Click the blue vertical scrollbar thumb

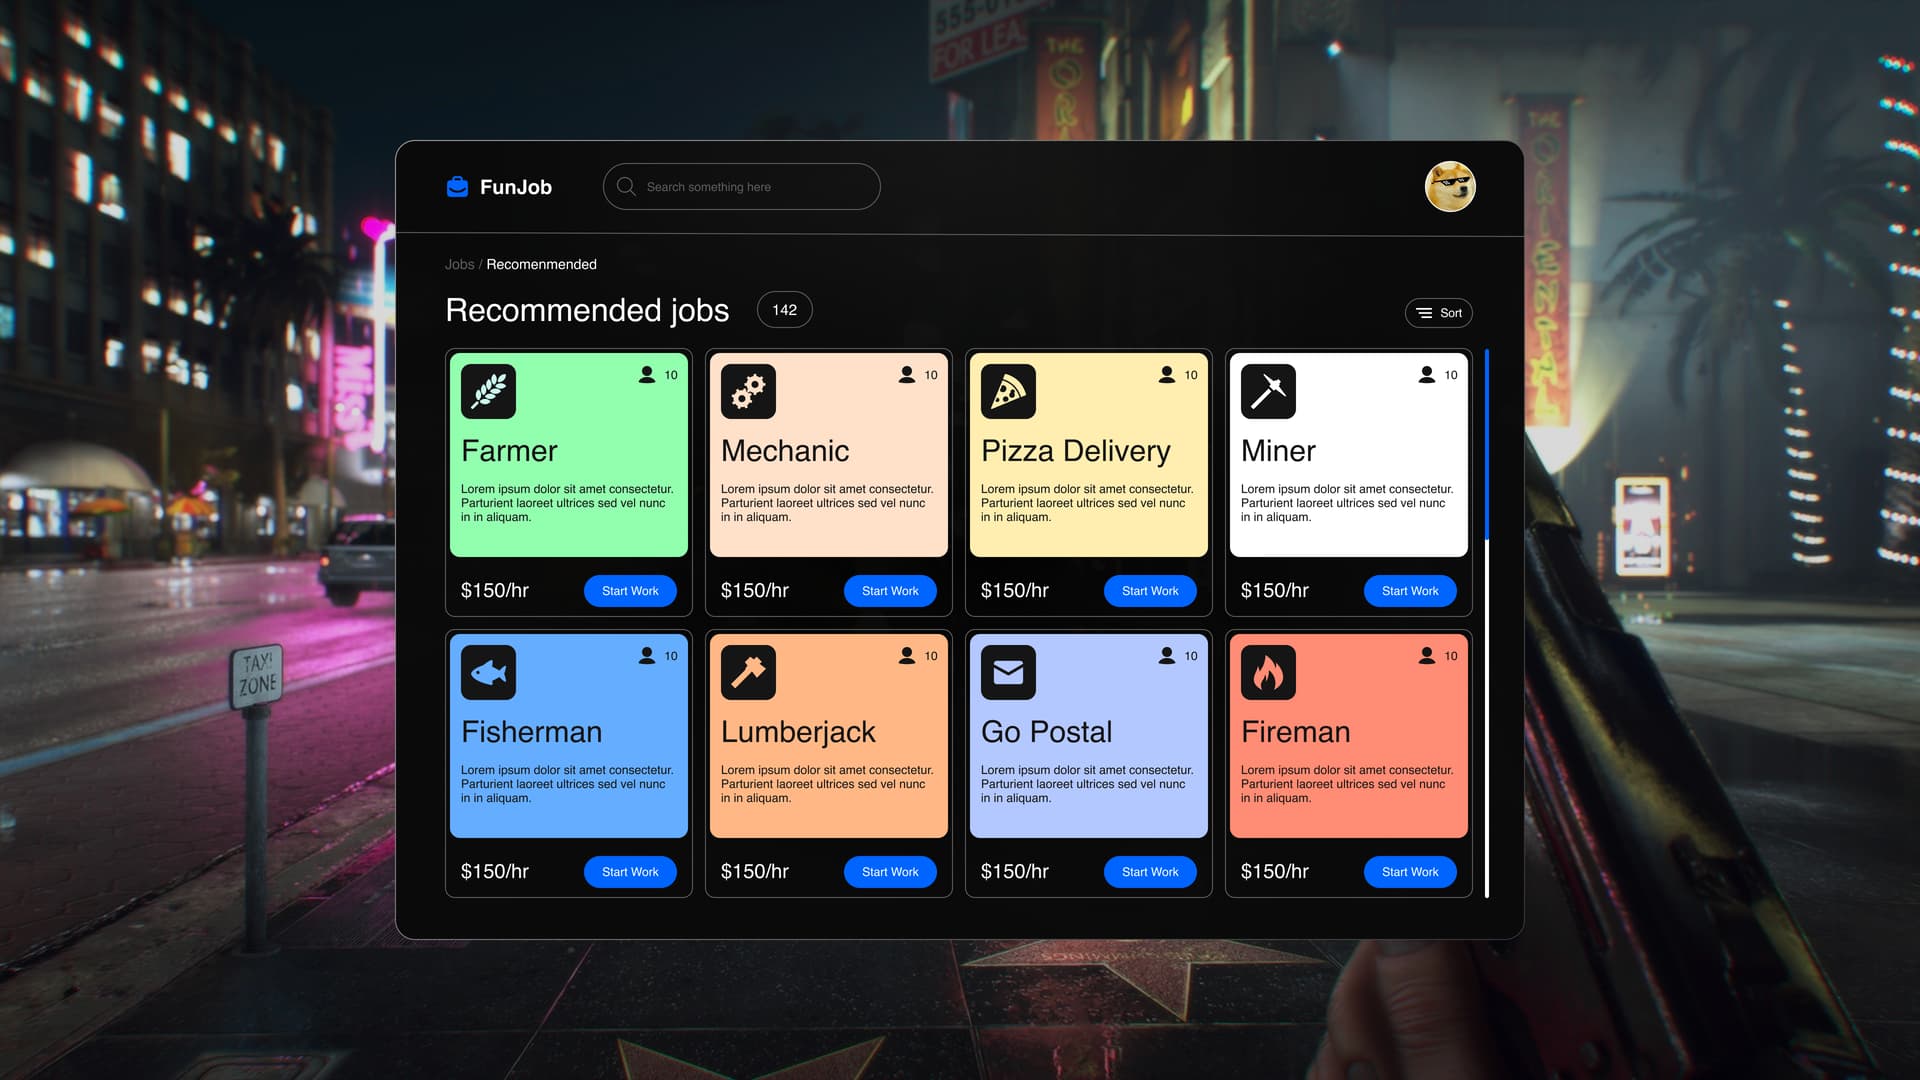1487,445
